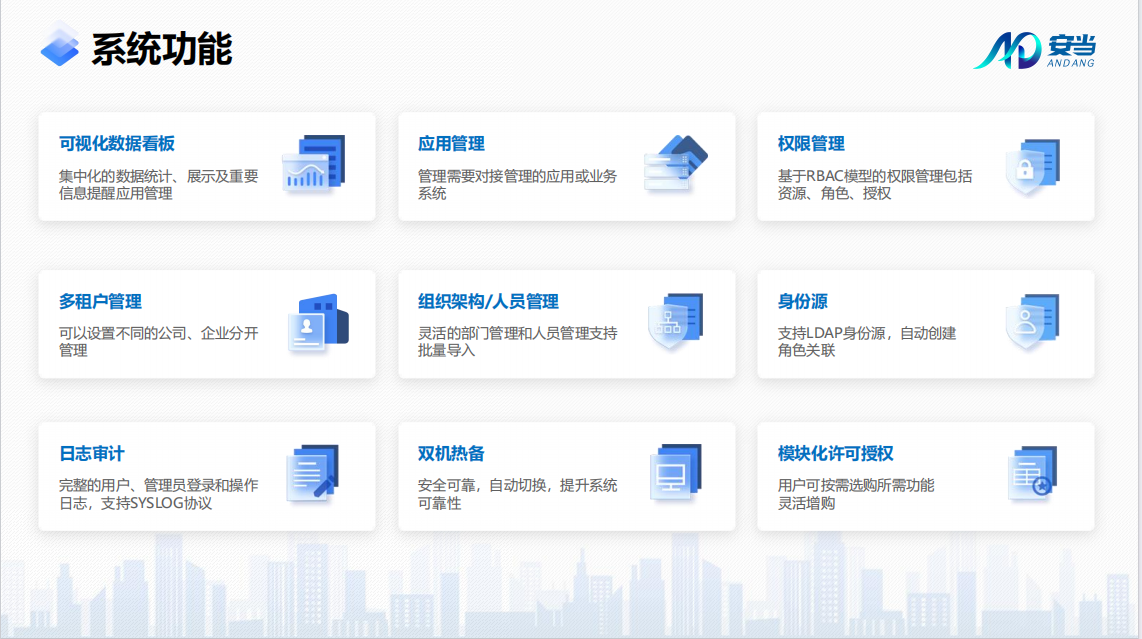Click description 灵活的部门管理和人员管理支持批量导入
Viewport: 1142px width, 639px height.
coord(517,342)
